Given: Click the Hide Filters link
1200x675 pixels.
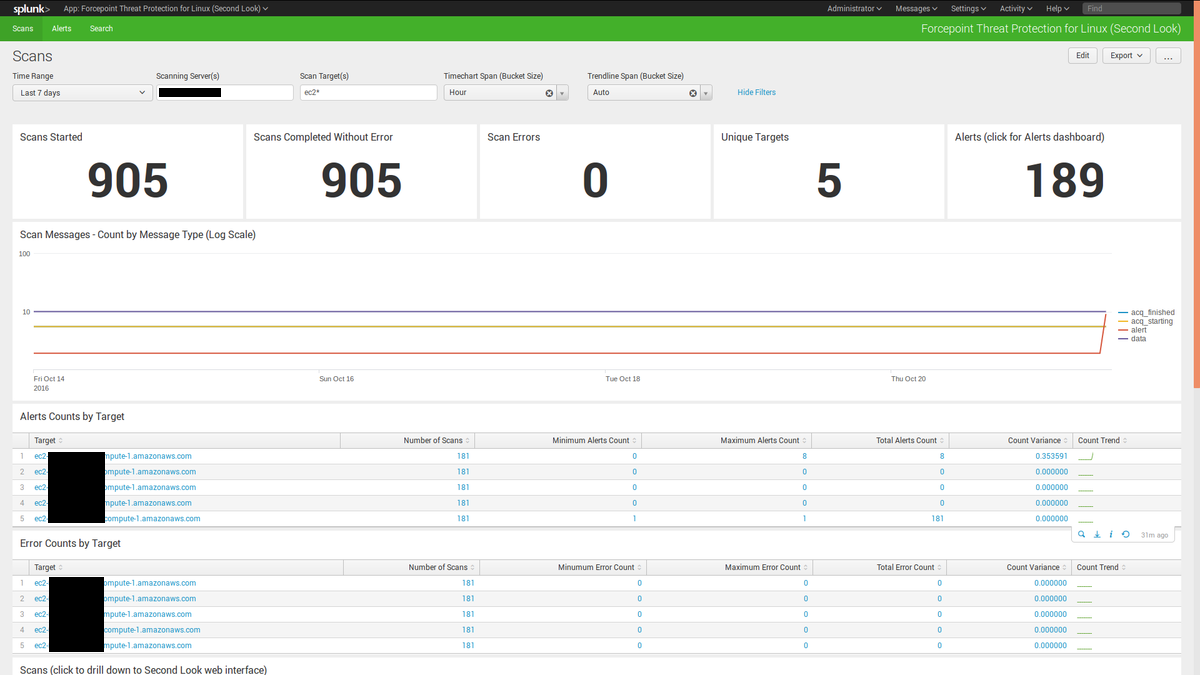Looking at the screenshot, I should [x=756, y=92].
